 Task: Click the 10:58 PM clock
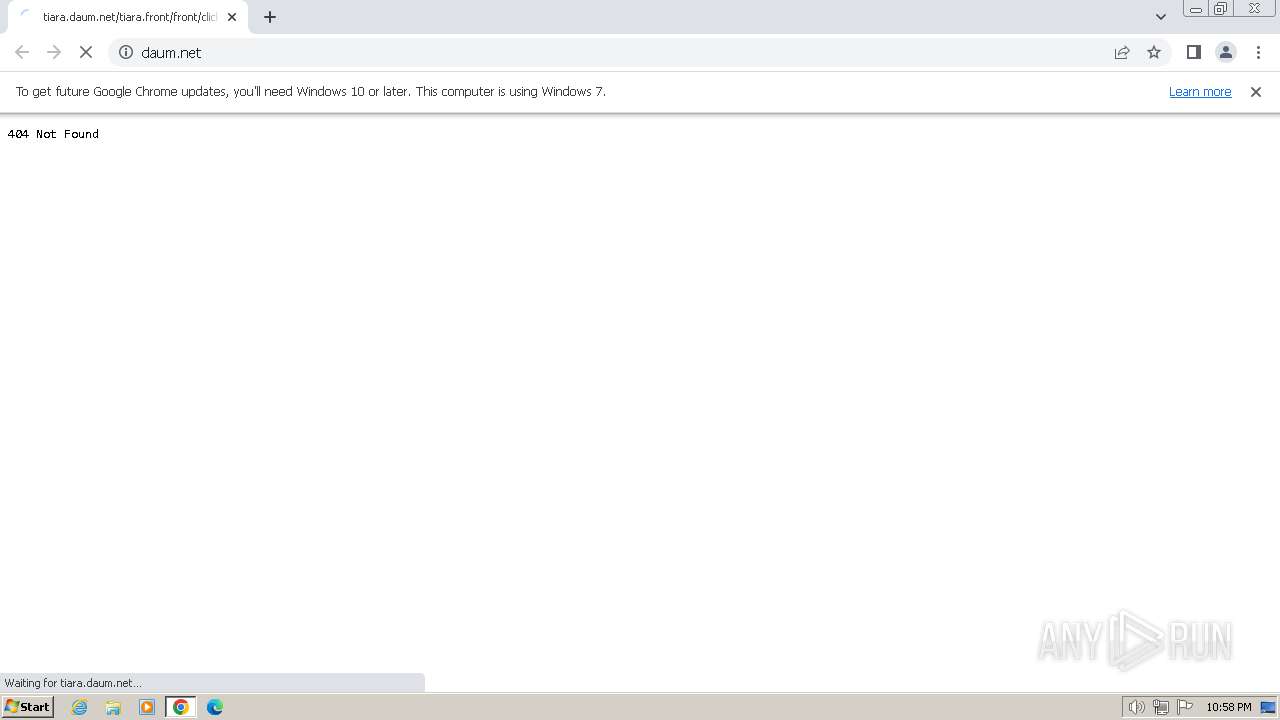tap(1229, 707)
